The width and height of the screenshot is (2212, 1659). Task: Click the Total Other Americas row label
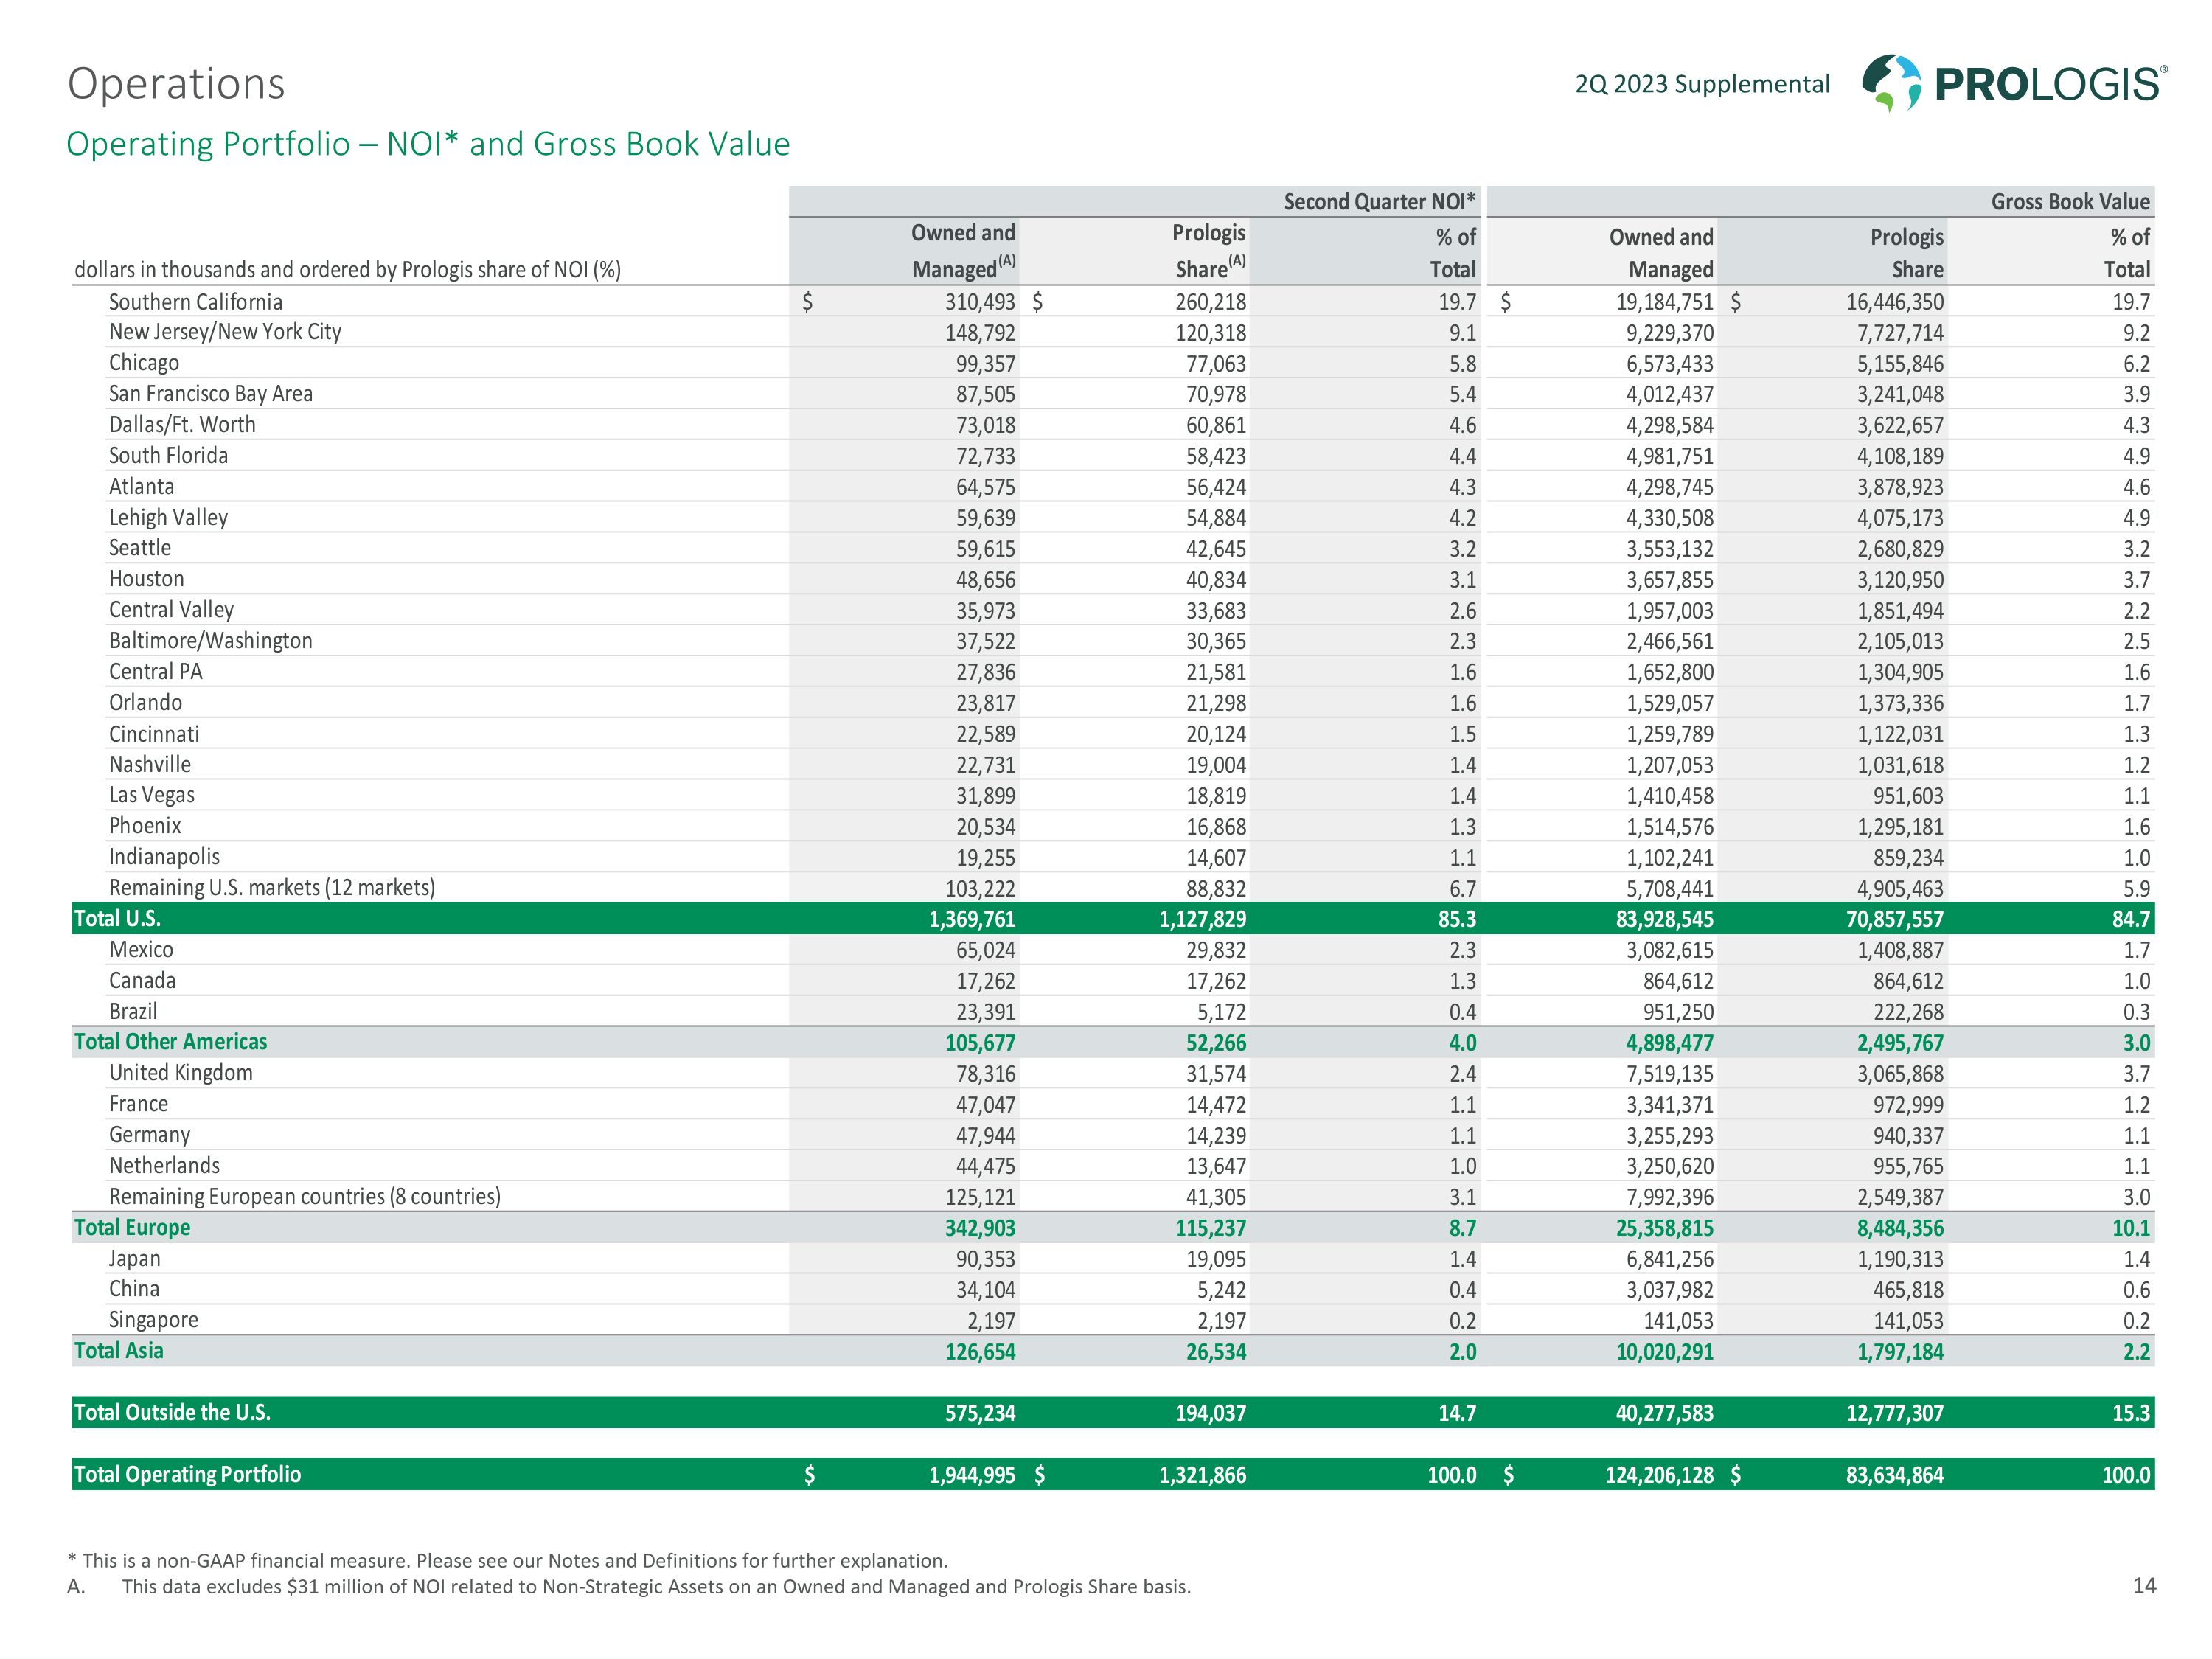[170, 1042]
